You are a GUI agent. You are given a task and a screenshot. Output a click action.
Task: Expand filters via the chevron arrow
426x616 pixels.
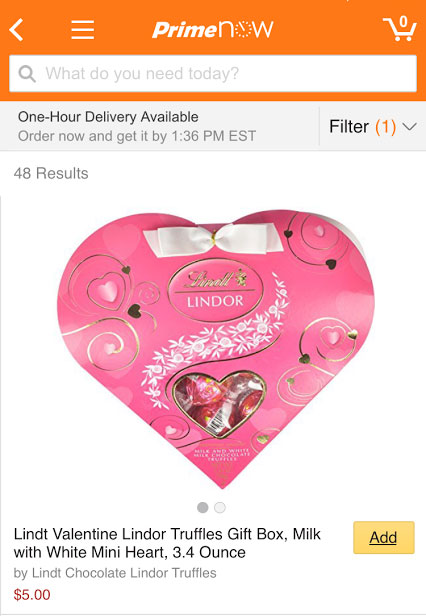click(409, 127)
